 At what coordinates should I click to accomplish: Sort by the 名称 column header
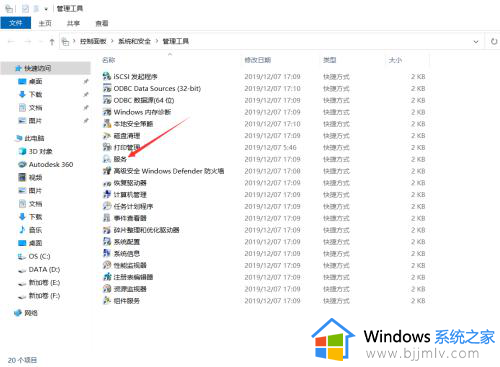(x=109, y=60)
